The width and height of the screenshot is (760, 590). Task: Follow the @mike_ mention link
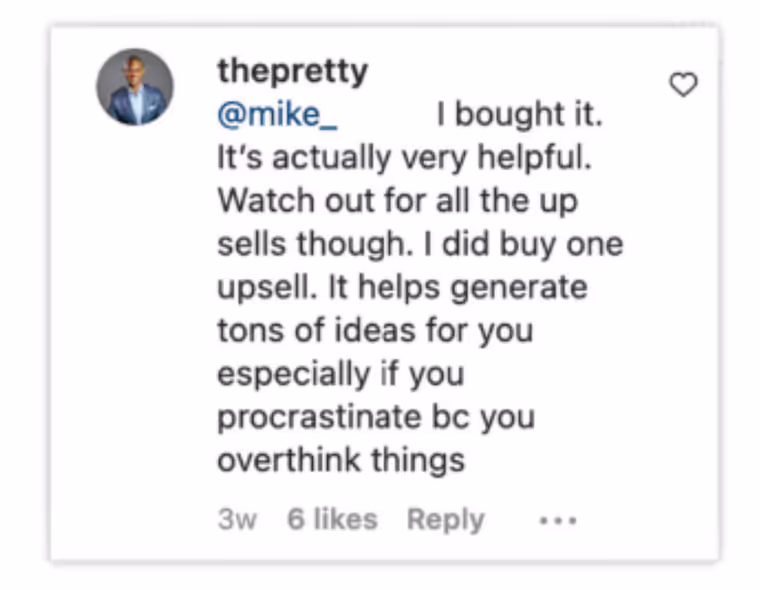click(277, 115)
